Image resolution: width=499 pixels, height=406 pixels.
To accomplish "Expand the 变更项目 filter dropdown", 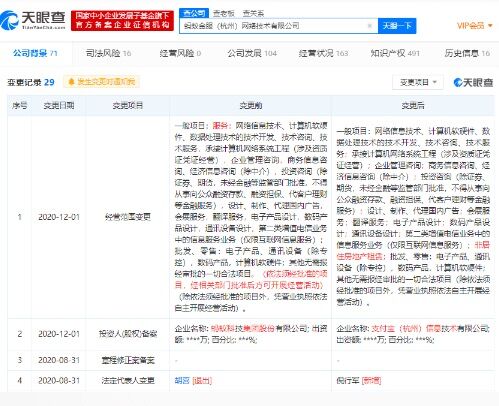I will tap(418, 82).
